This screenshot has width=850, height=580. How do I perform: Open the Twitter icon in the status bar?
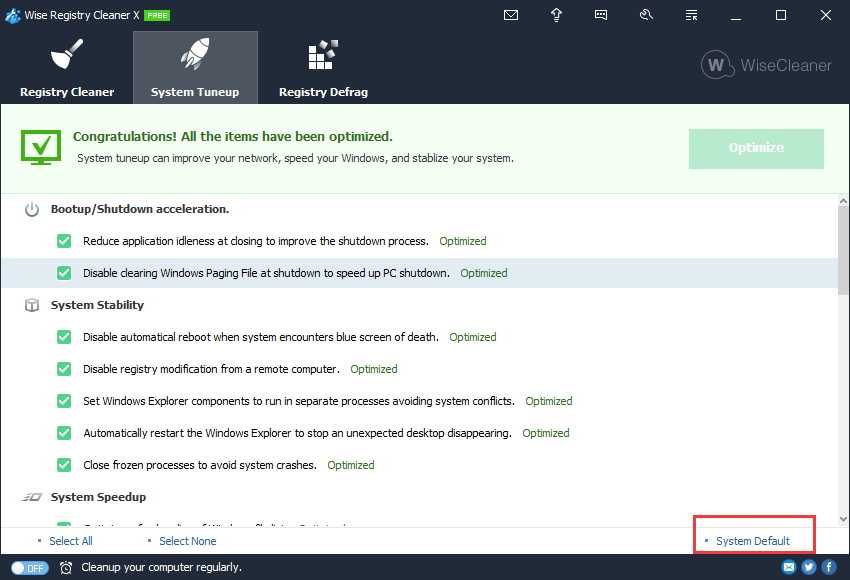pyautogui.click(x=809, y=567)
